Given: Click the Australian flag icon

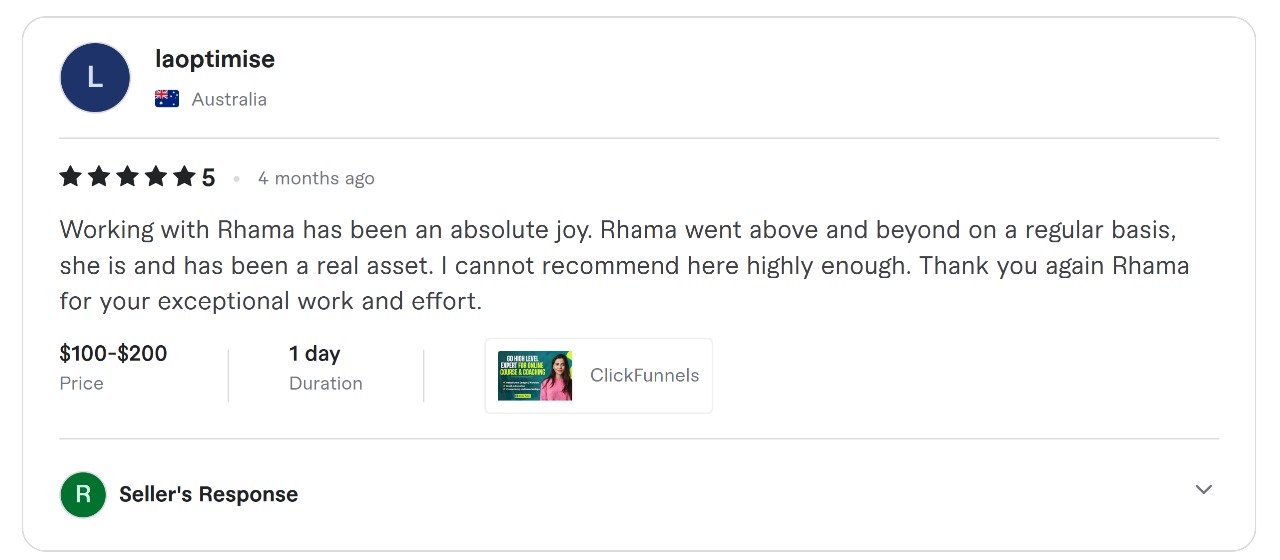Looking at the screenshot, I should click(x=167, y=99).
